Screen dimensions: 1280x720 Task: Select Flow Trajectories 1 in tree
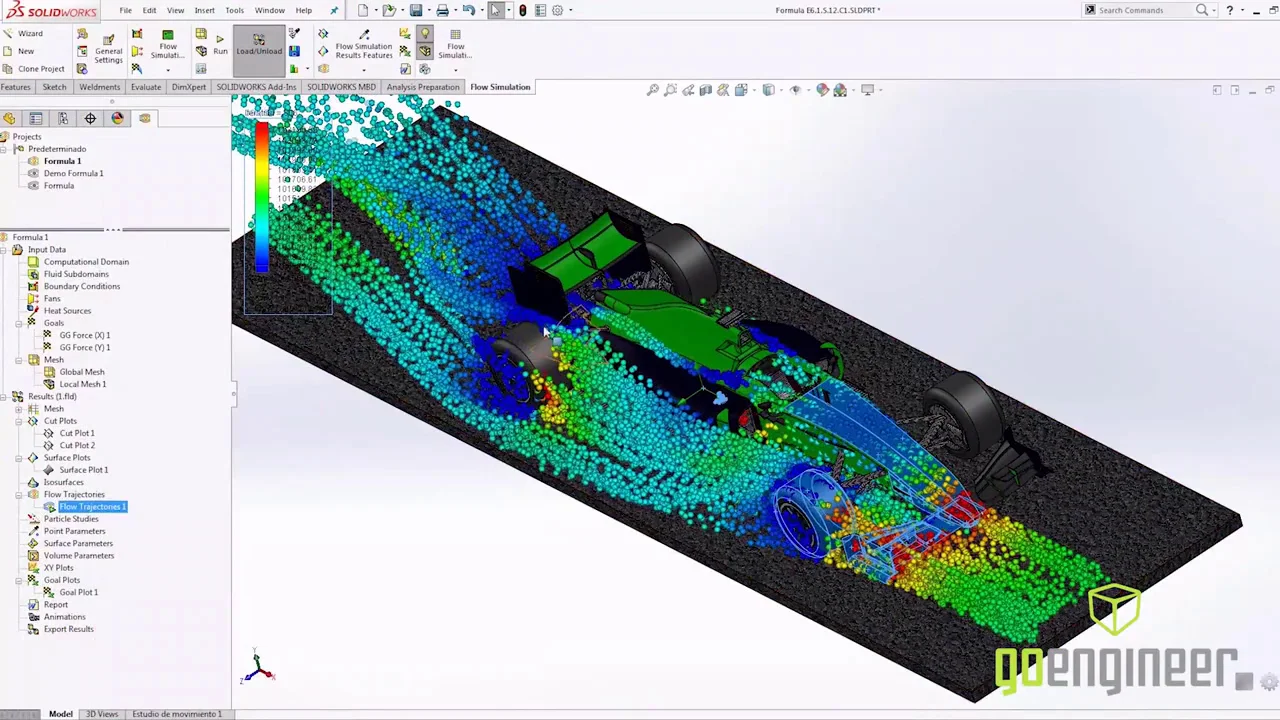click(x=92, y=507)
